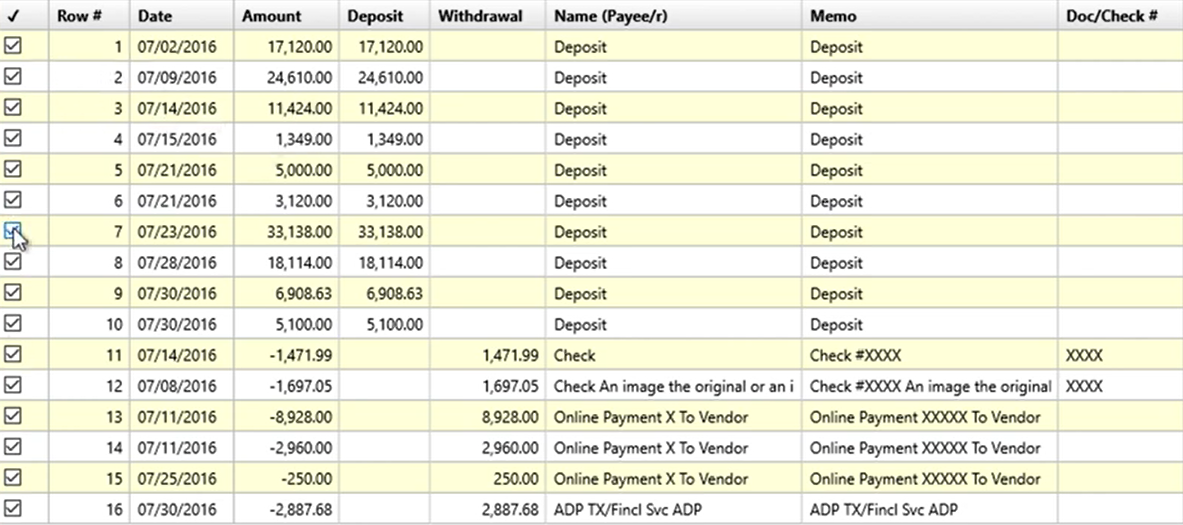Click the -2,960.00 amount cell
The image size is (1183, 525).
pyautogui.click(x=287, y=448)
